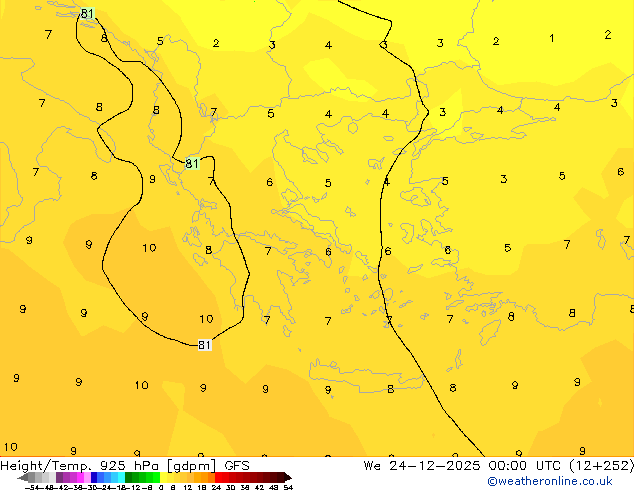
Task: Click the temperature value 1 on the map
Action: coord(552,38)
